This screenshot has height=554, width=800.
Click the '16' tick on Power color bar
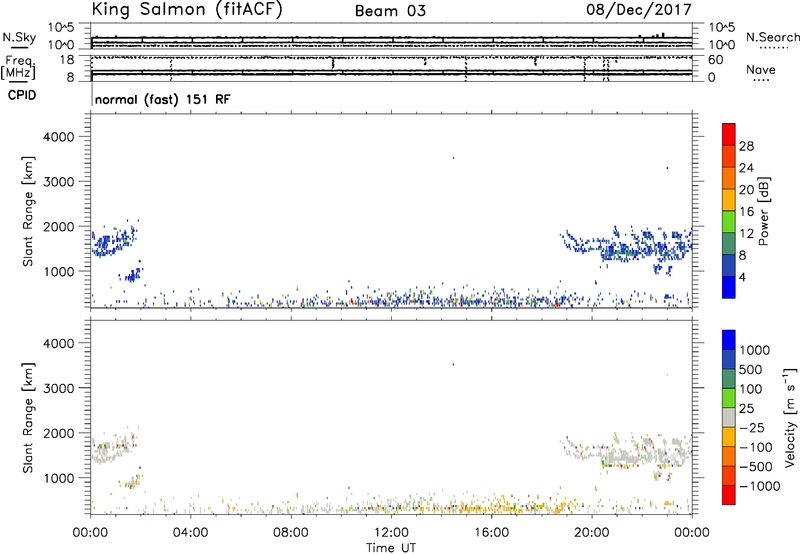click(746, 212)
